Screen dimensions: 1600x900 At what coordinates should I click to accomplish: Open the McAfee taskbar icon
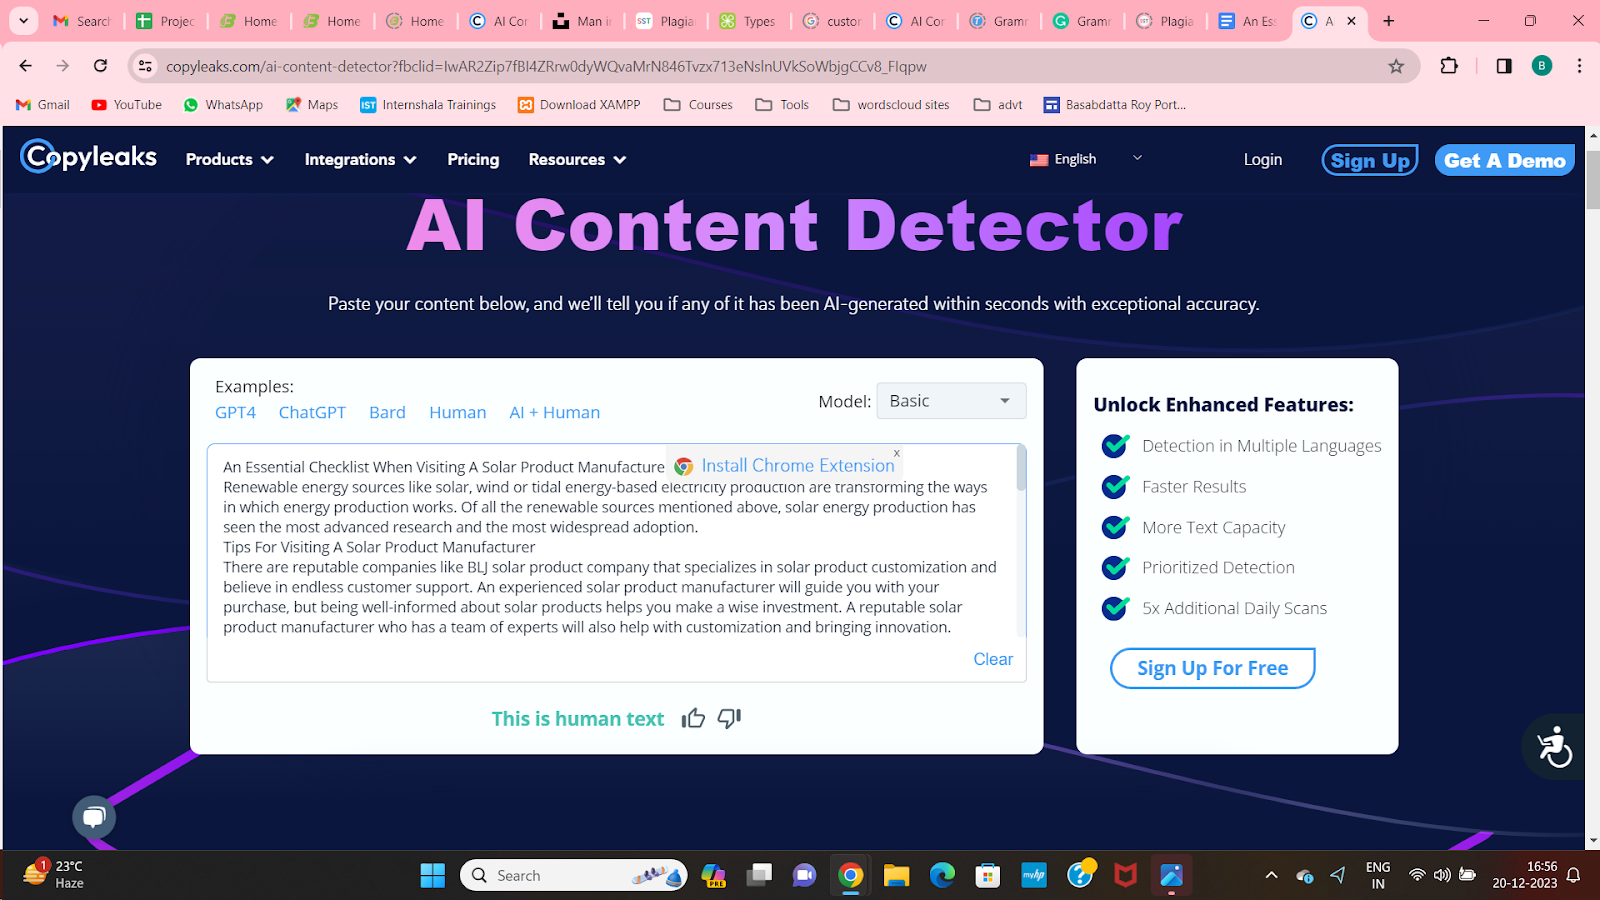(x=1126, y=875)
